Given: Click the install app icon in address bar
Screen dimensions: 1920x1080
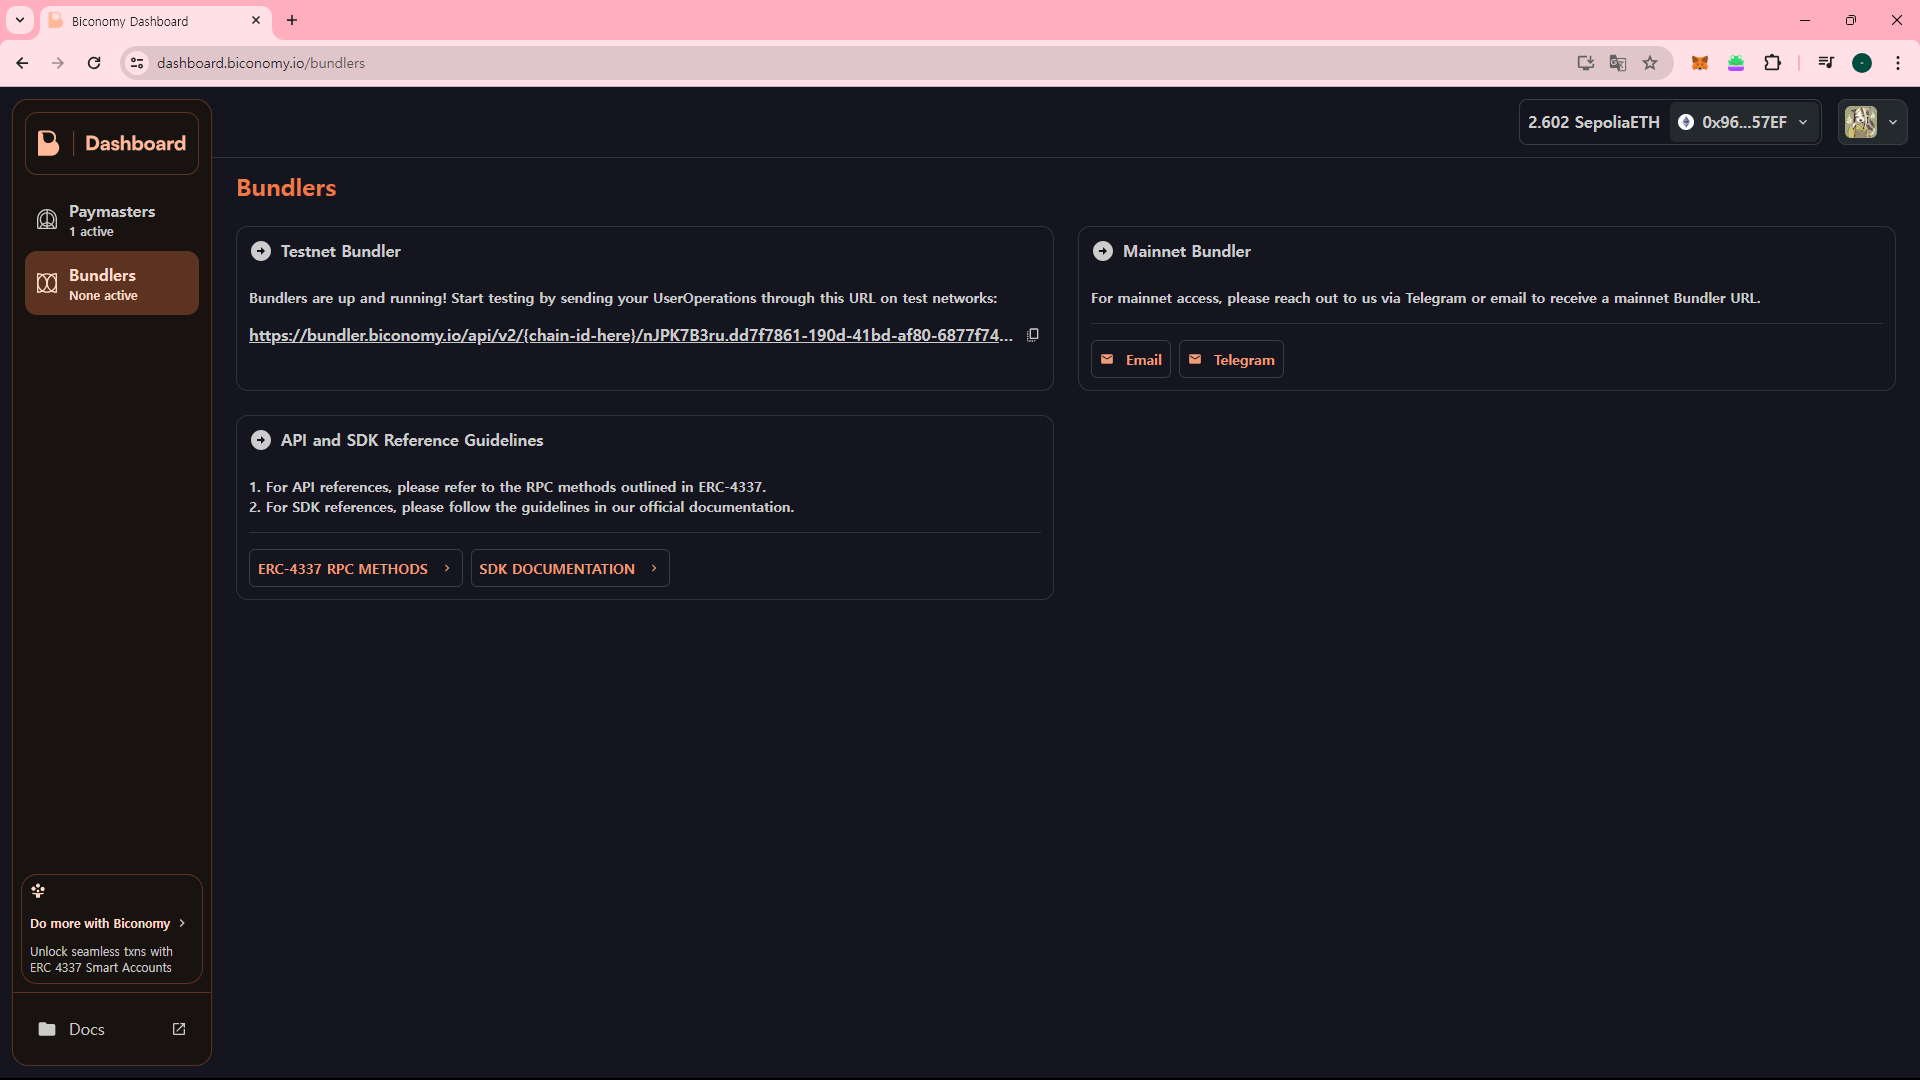Looking at the screenshot, I should coord(1586,63).
